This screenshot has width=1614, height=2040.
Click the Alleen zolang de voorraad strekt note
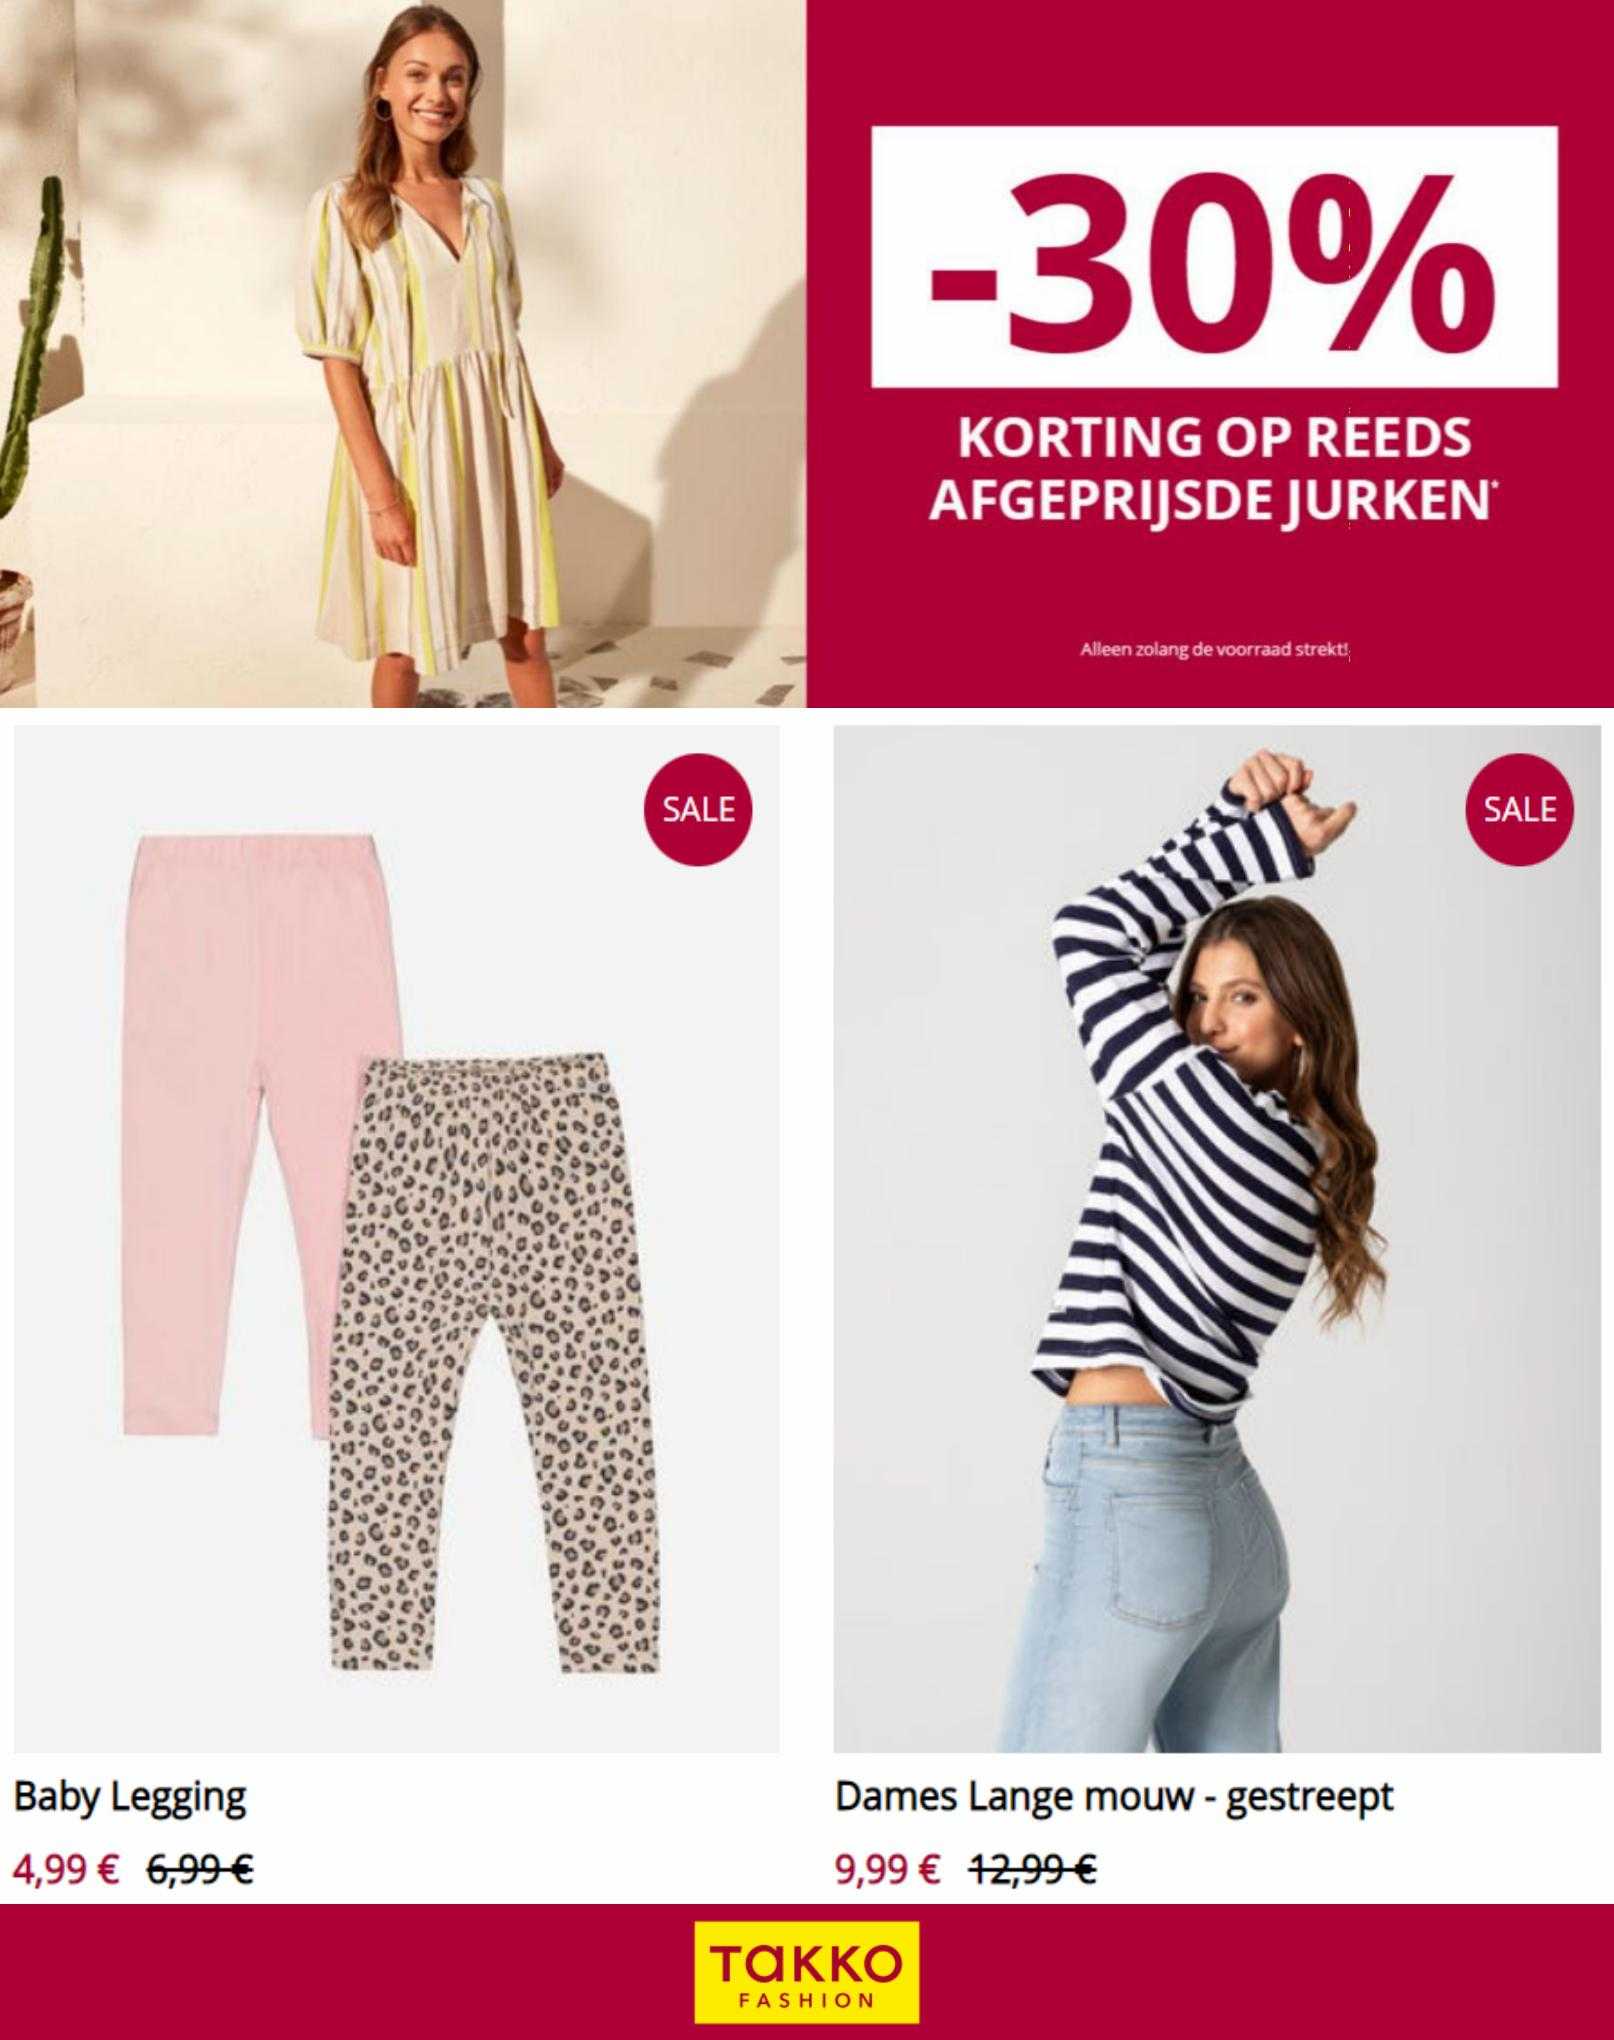[x=1215, y=651]
